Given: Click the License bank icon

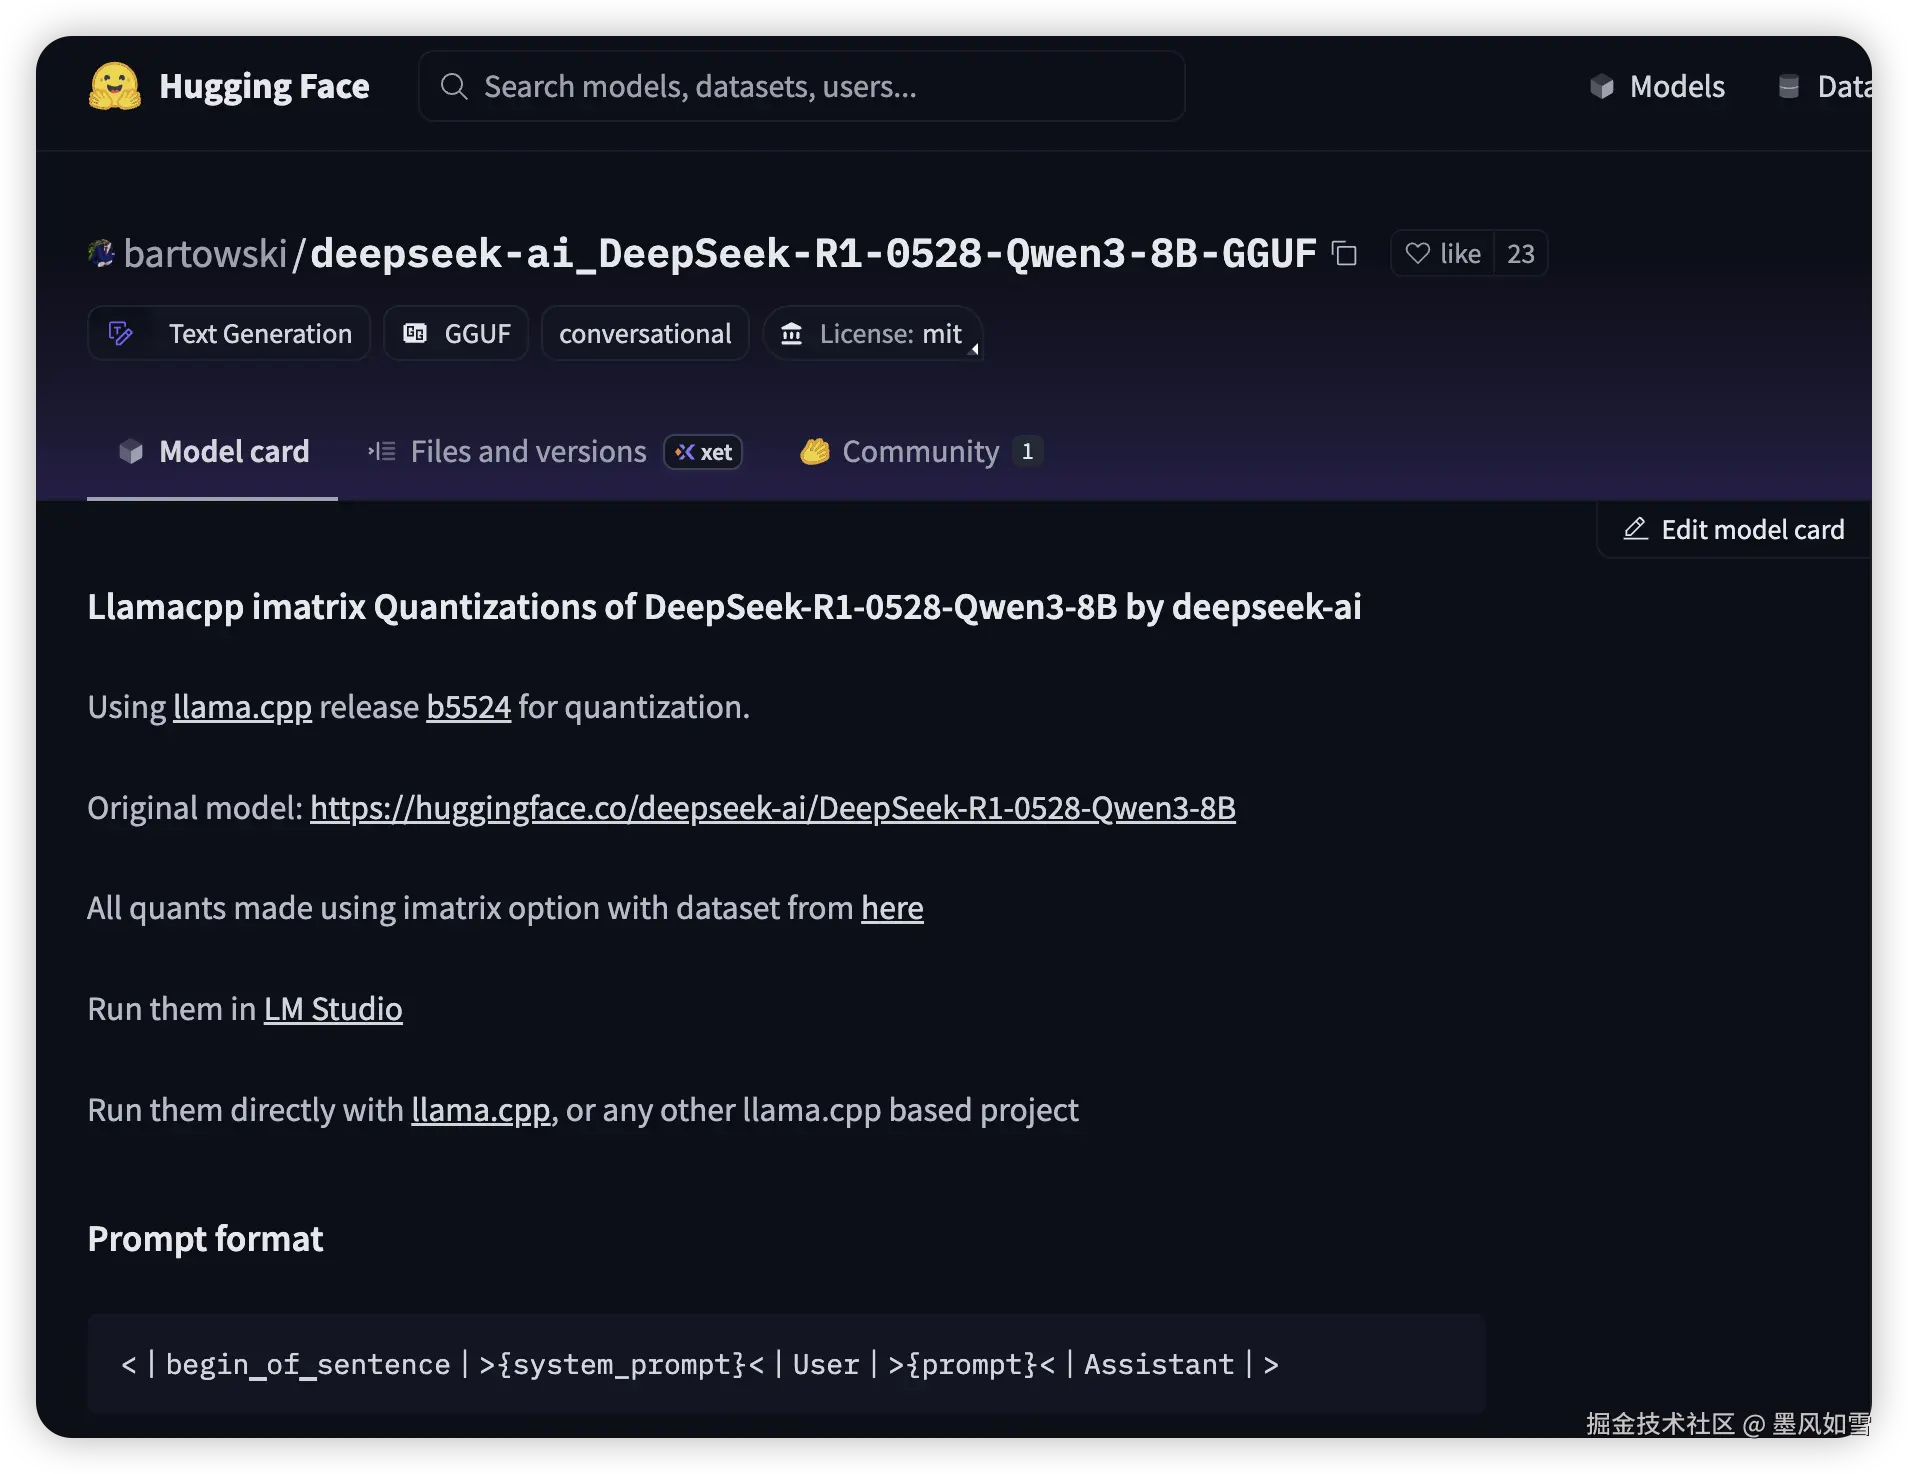Looking at the screenshot, I should coord(791,334).
